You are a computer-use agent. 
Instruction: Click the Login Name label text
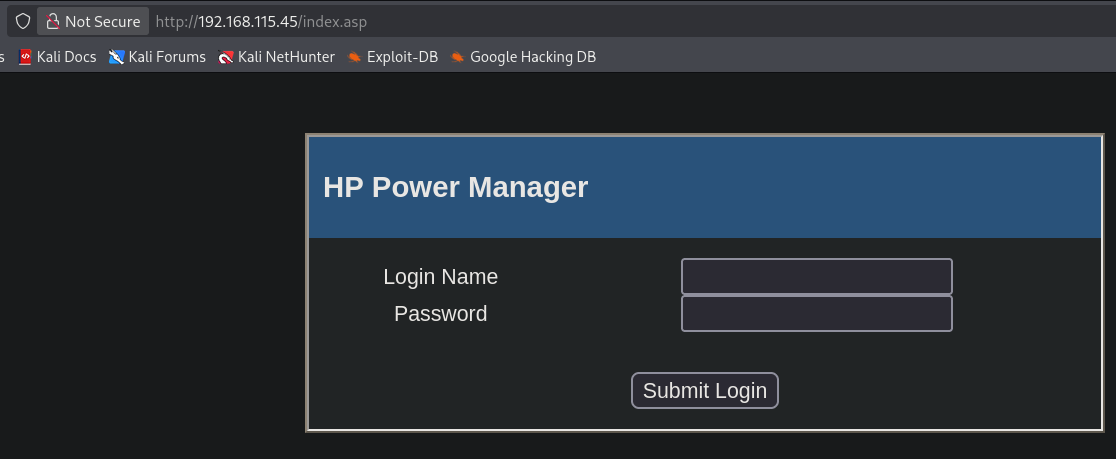click(440, 277)
